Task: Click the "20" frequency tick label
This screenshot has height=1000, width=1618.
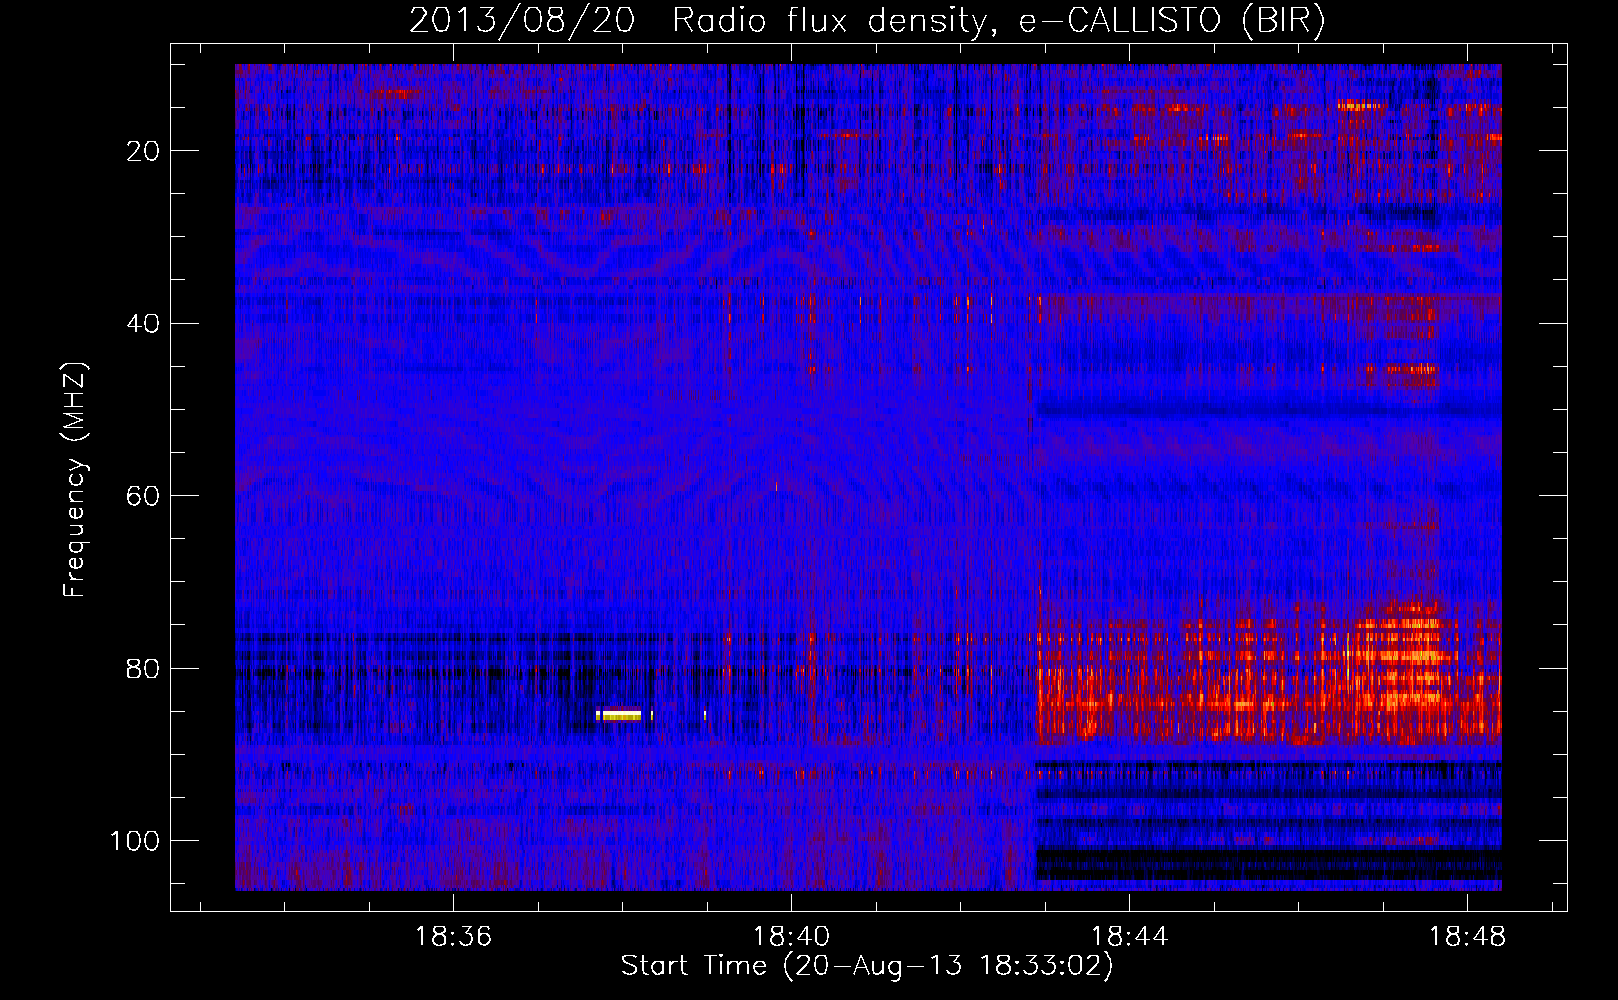Action: [x=143, y=151]
